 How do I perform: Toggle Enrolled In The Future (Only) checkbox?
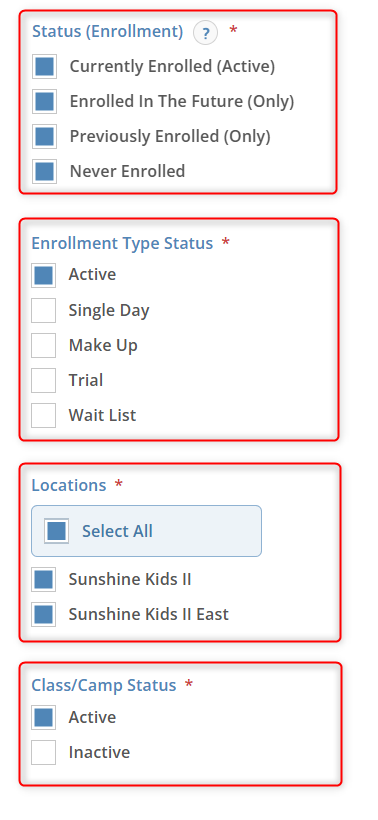pyautogui.click(x=44, y=101)
